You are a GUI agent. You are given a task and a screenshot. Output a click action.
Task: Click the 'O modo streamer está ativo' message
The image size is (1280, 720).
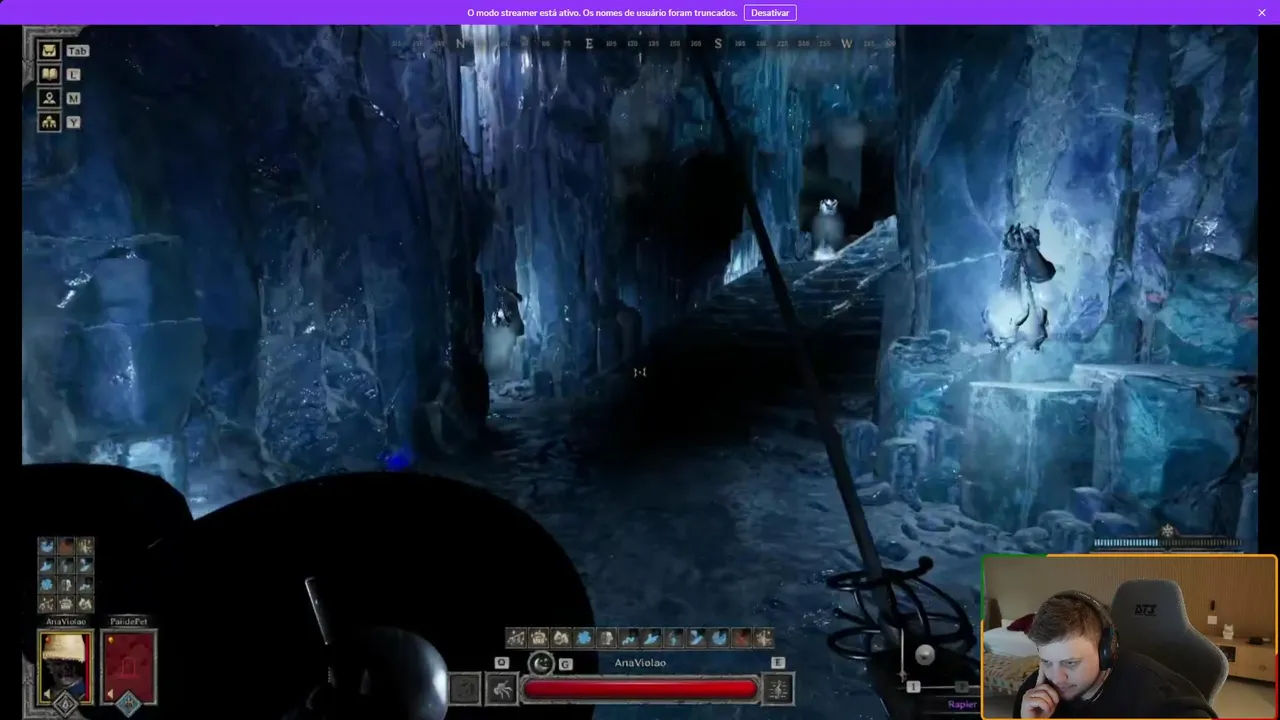[x=603, y=13]
